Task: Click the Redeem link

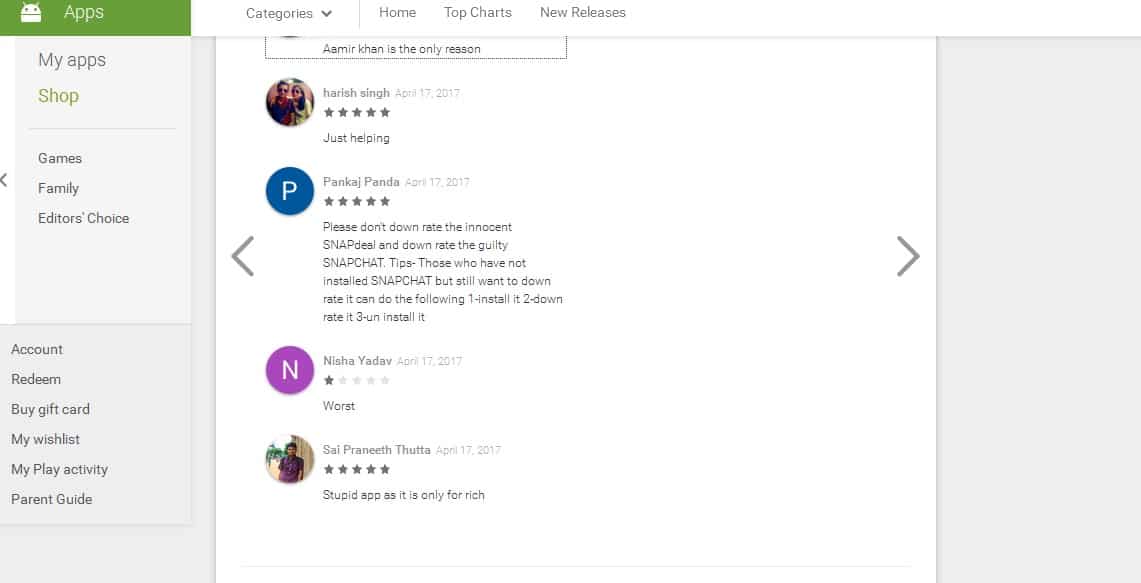Action: pyautogui.click(x=36, y=379)
